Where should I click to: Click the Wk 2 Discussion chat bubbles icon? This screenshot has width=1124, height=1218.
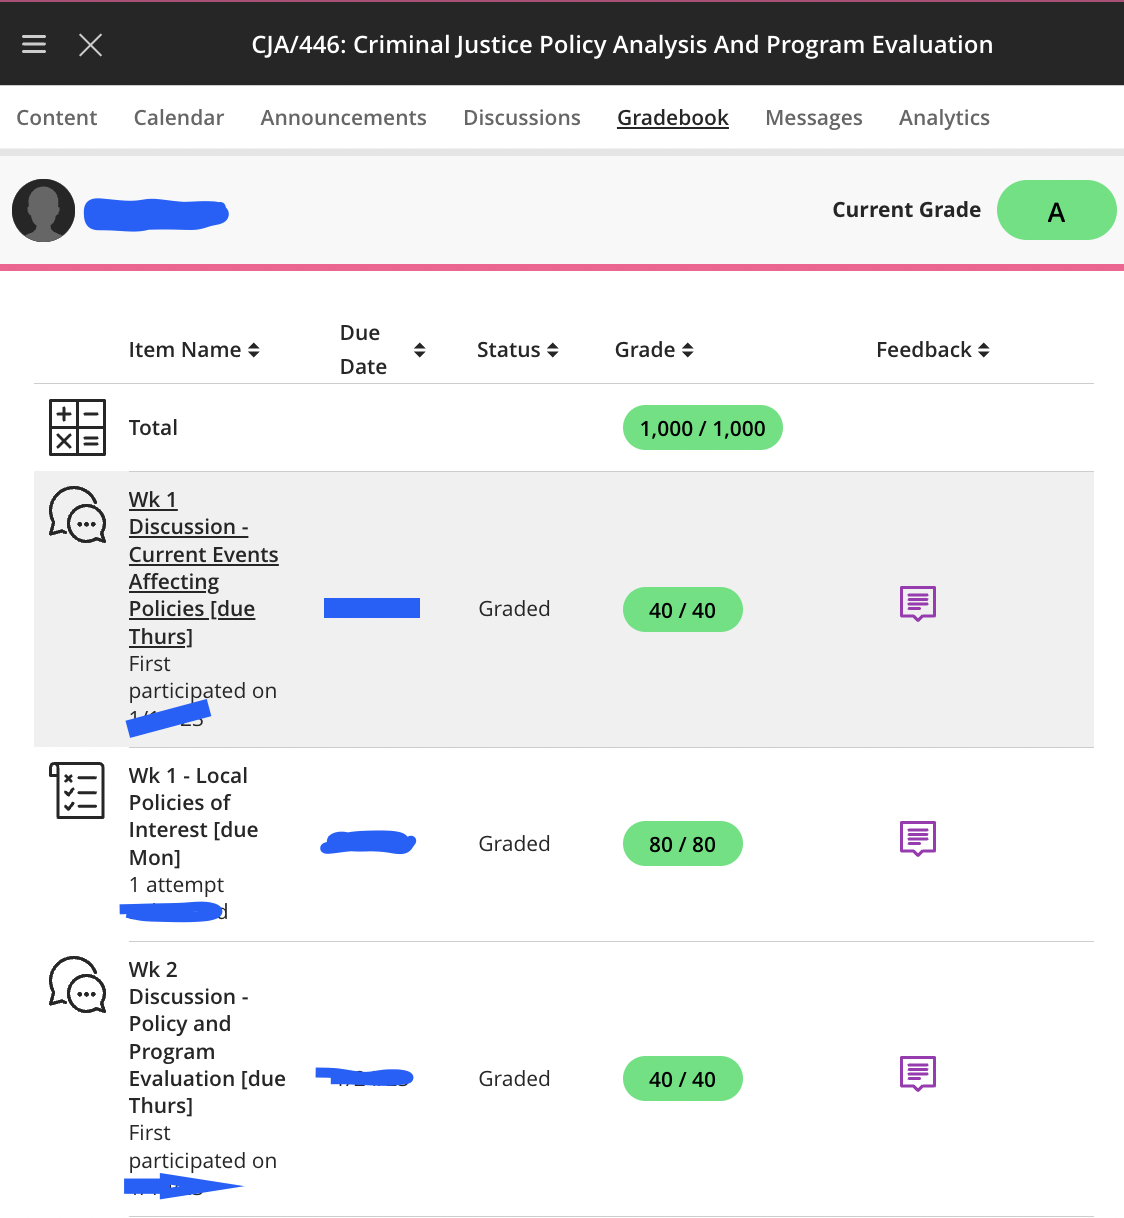click(77, 985)
